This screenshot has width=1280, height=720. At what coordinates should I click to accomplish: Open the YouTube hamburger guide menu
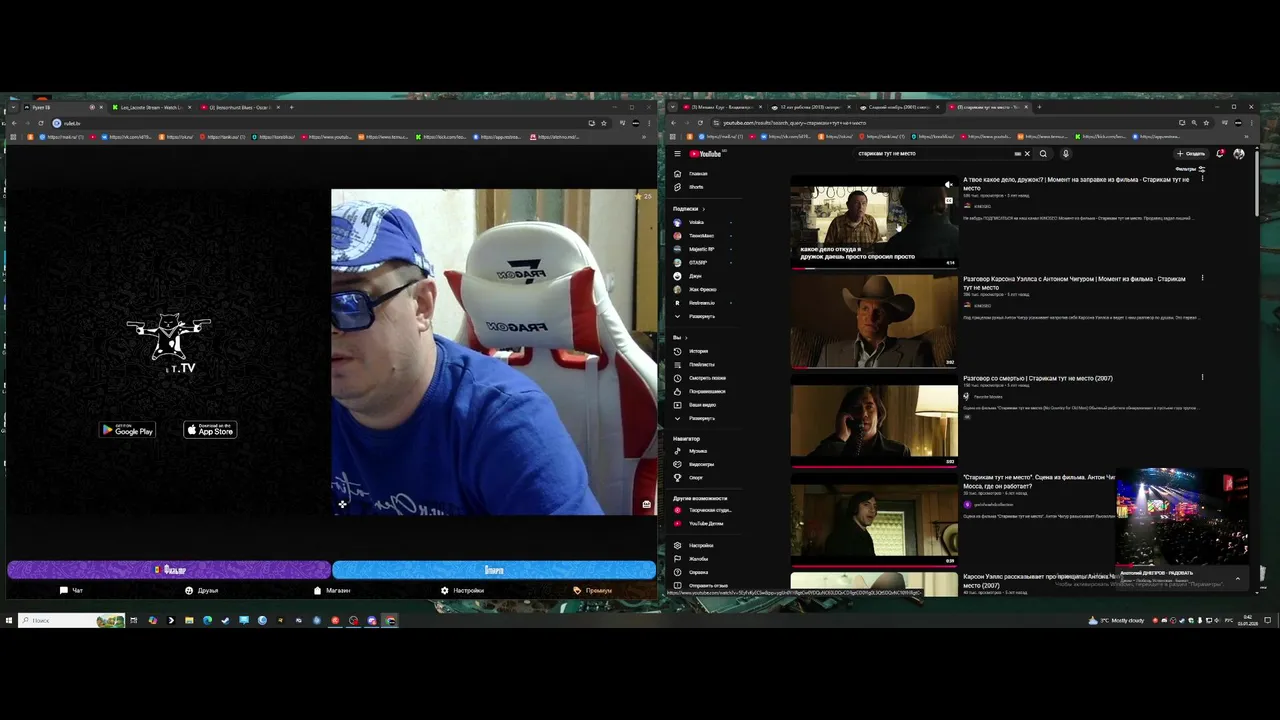[677, 154]
